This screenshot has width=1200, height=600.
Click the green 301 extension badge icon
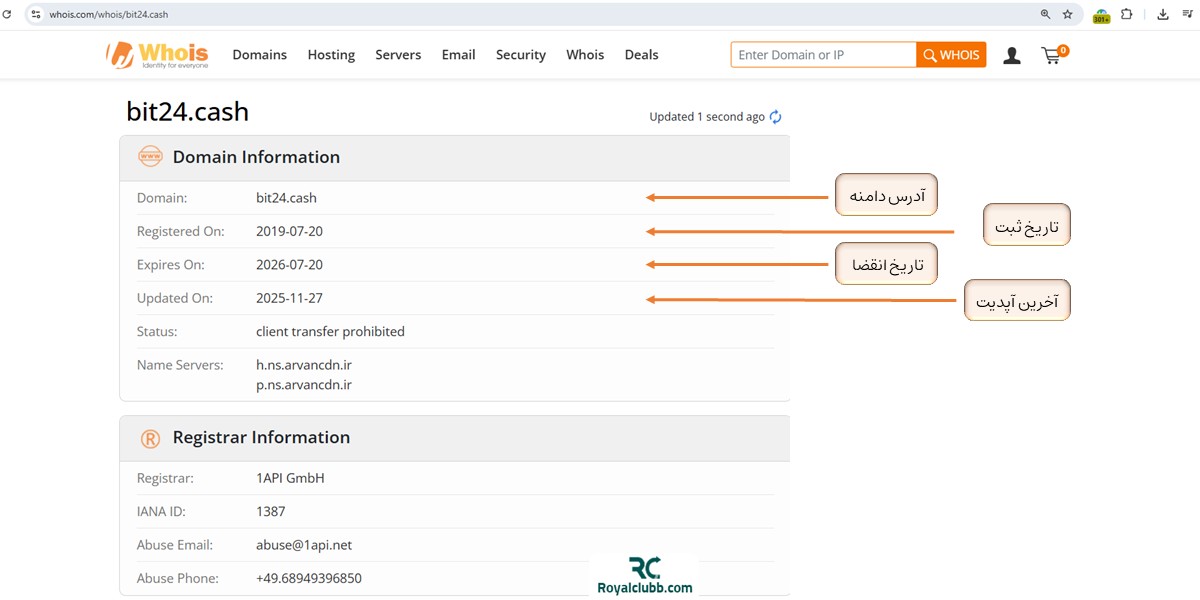click(1101, 15)
